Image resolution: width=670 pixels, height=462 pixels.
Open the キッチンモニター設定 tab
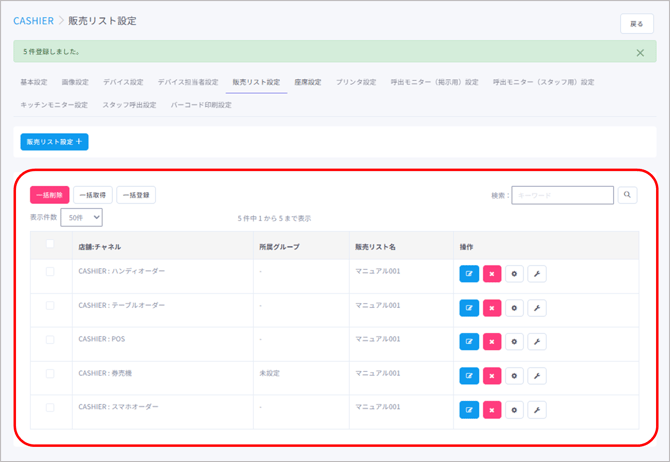coord(54,105)
